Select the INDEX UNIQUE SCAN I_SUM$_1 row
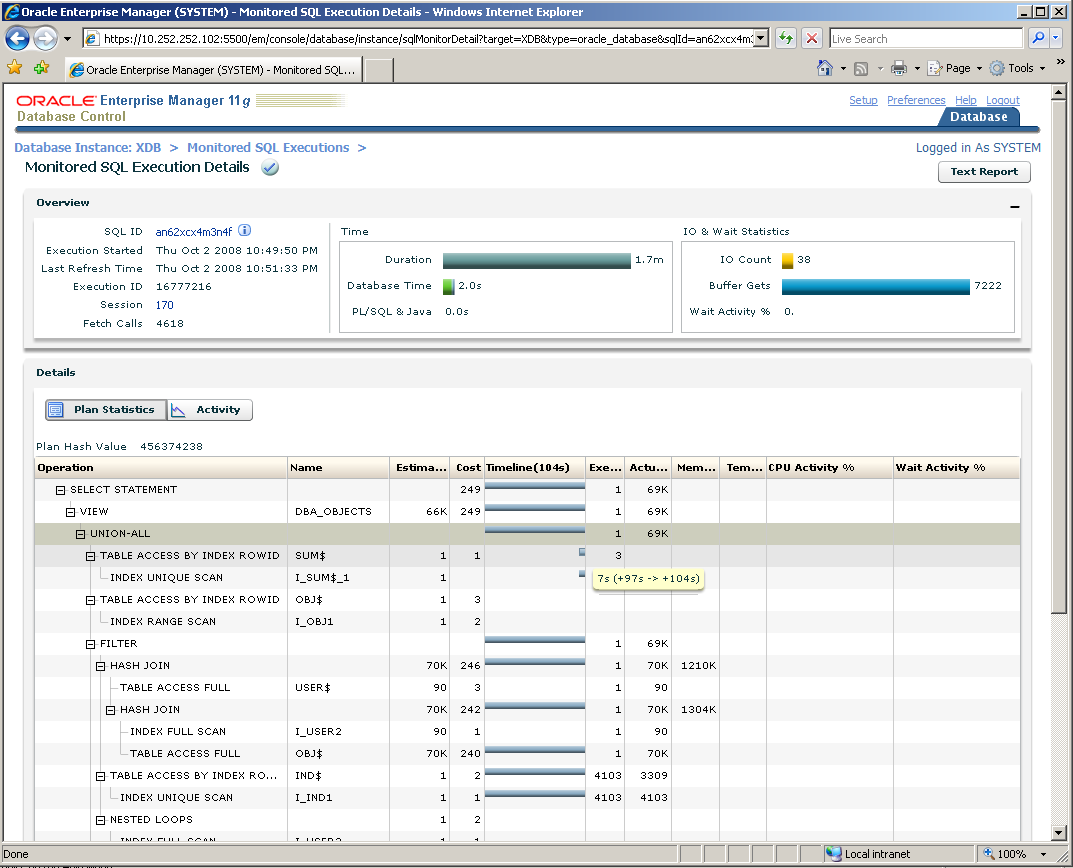 point(527,578)
